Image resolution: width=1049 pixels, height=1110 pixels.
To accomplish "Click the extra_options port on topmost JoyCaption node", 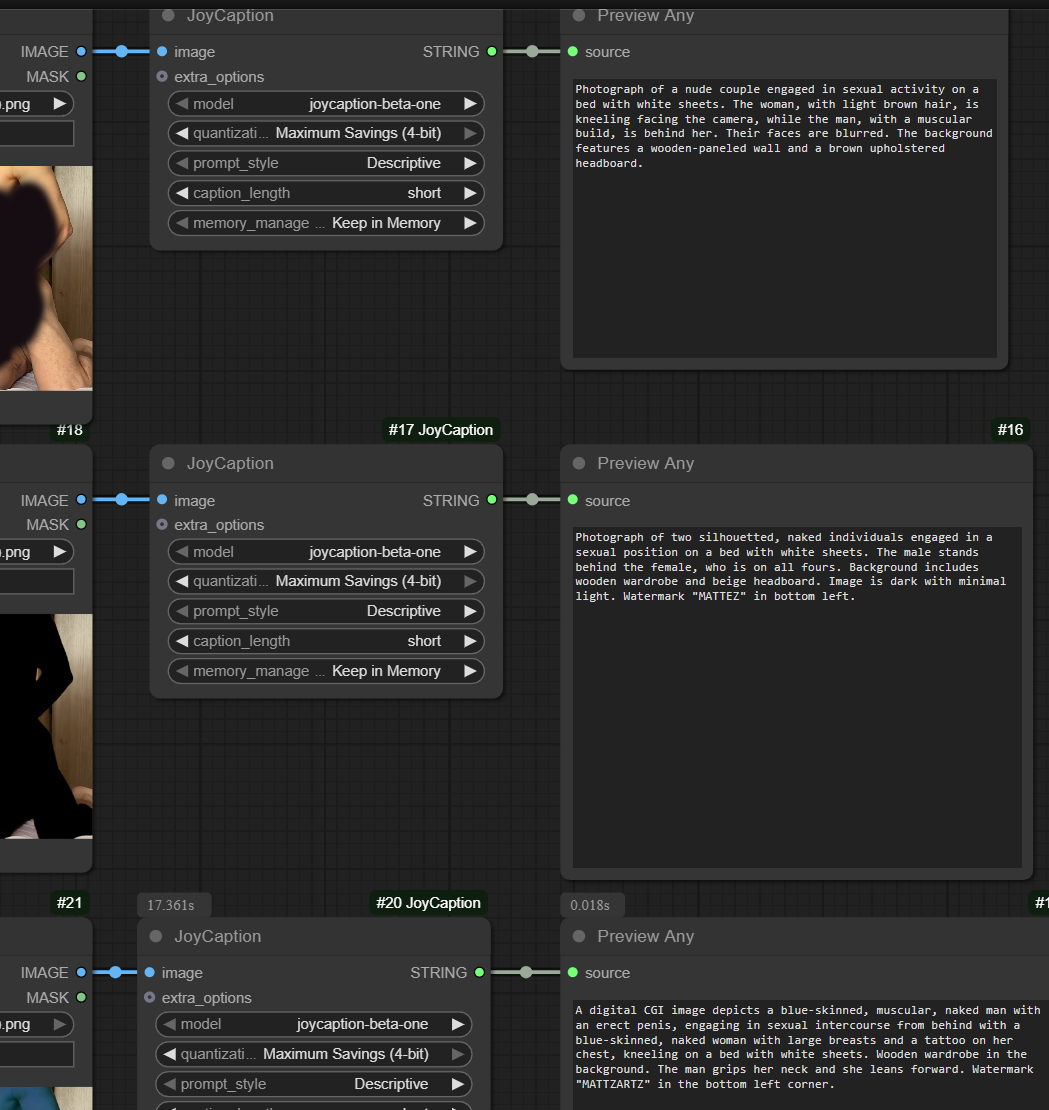I will [162, 76].
